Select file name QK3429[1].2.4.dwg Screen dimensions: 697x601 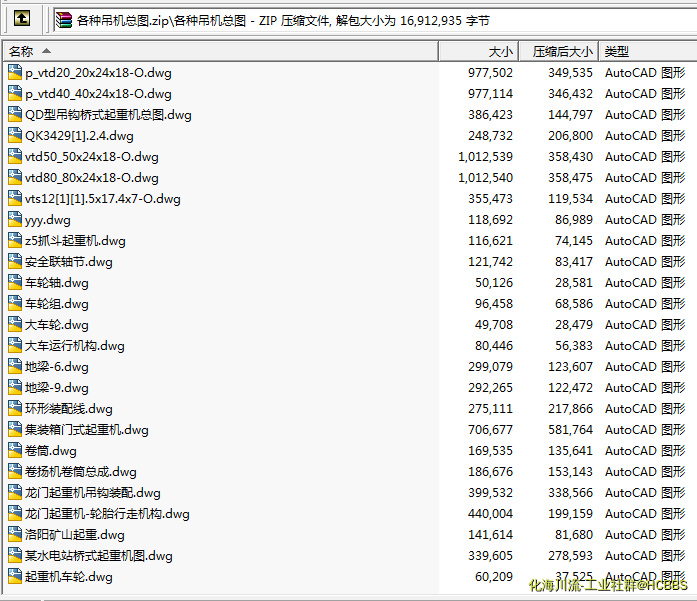pyautogui.click(x=79, y=136)
